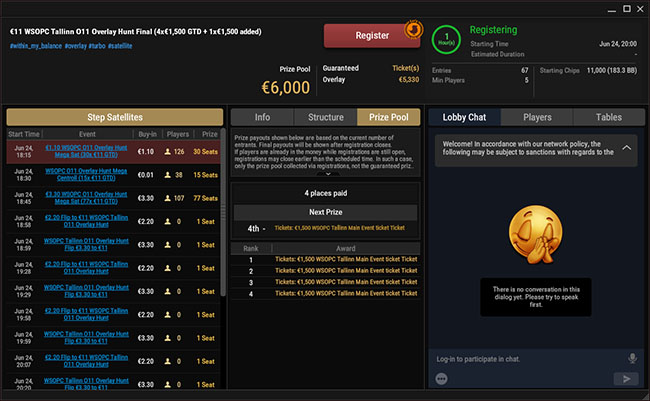Click the player icon beside 38 players

tap(167, 175)
